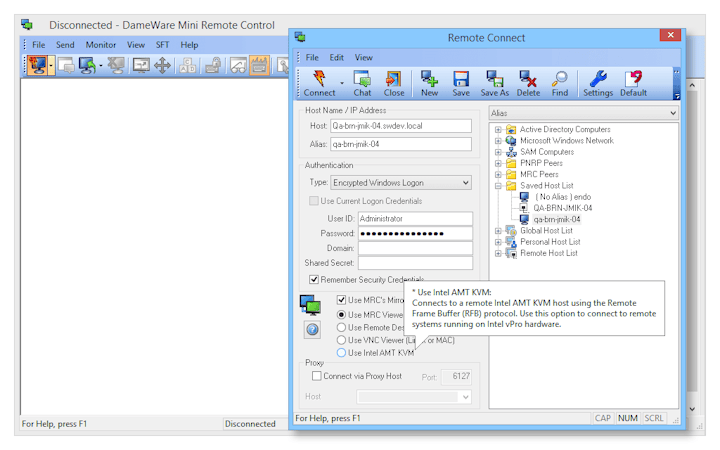The height and width of the screenshot is (450, 720).
Task: Click the Remote Connect title bar icon
Action: 300,37
